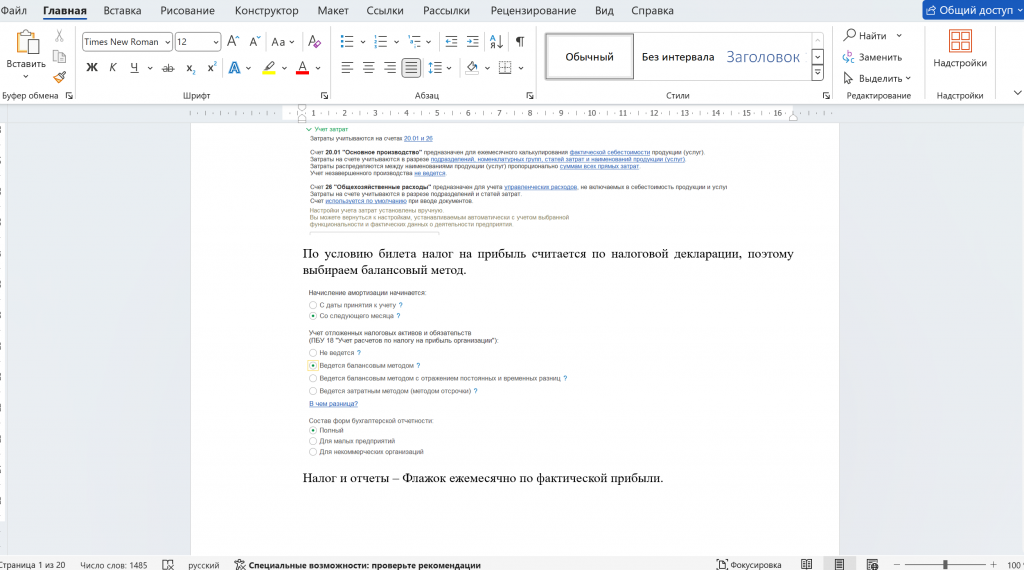Viewport: 1024px width, 570px height.
Task: Increase paragraph indent
Action: click(473, 41)
